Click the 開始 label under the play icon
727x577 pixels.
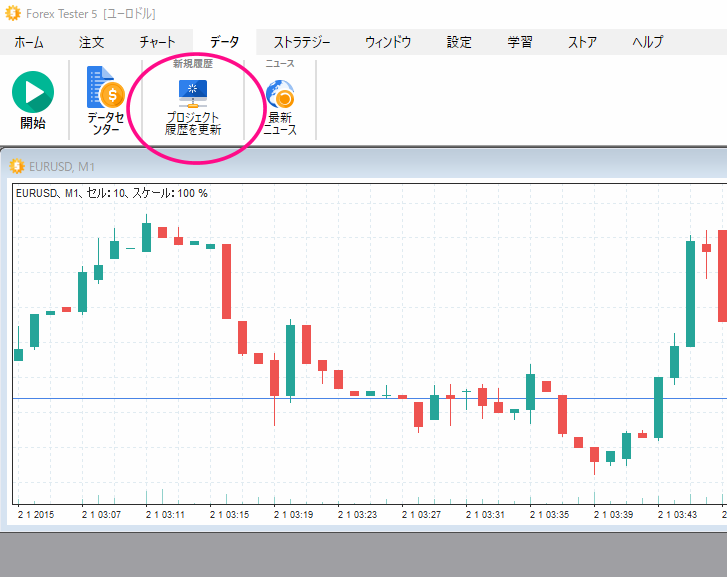pos(33,123)
